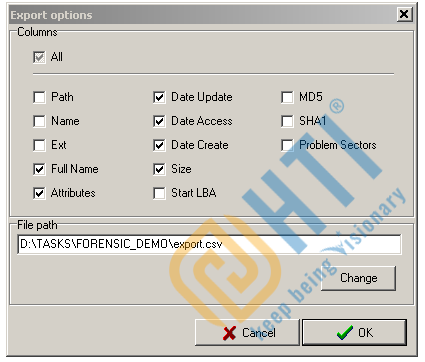Click Change to pick another file
This screenshot has height=362, width=425.
click(x=359, y=278)
